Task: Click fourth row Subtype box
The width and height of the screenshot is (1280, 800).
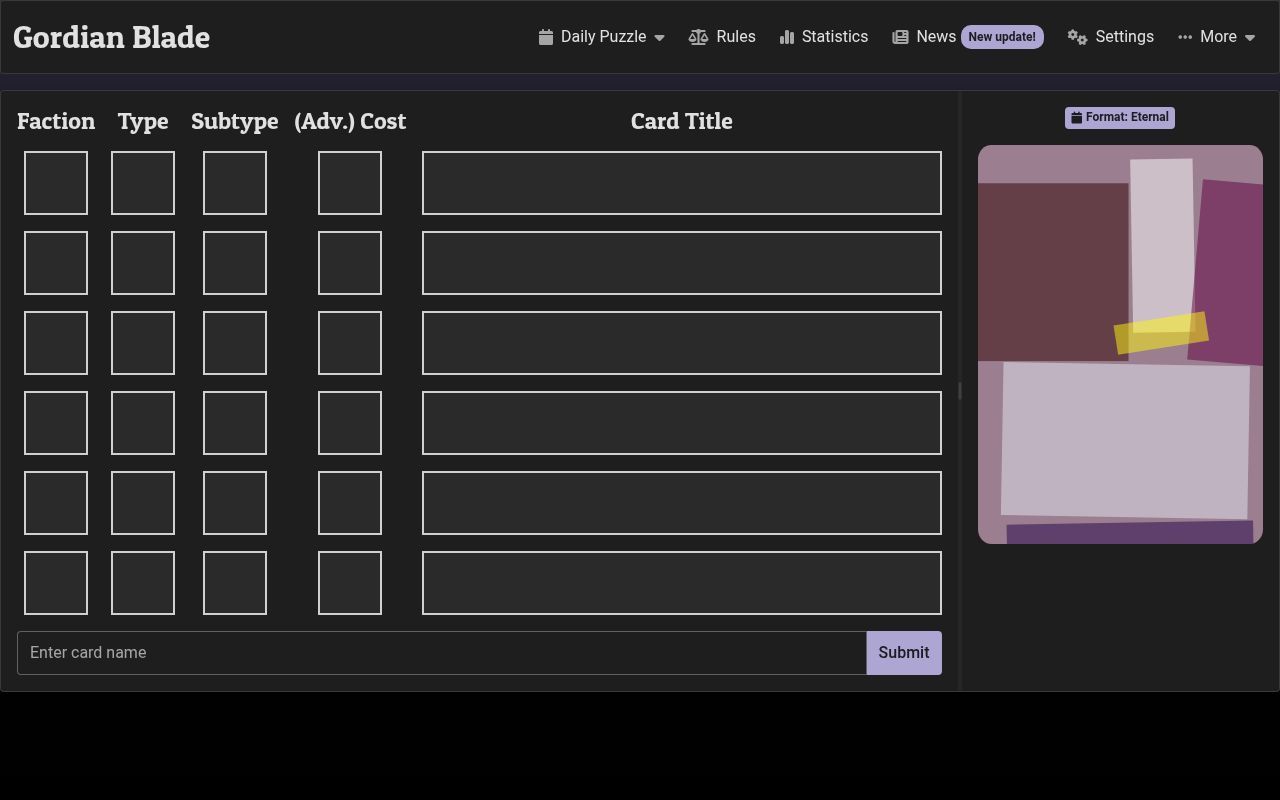Action: coord(235,423)
